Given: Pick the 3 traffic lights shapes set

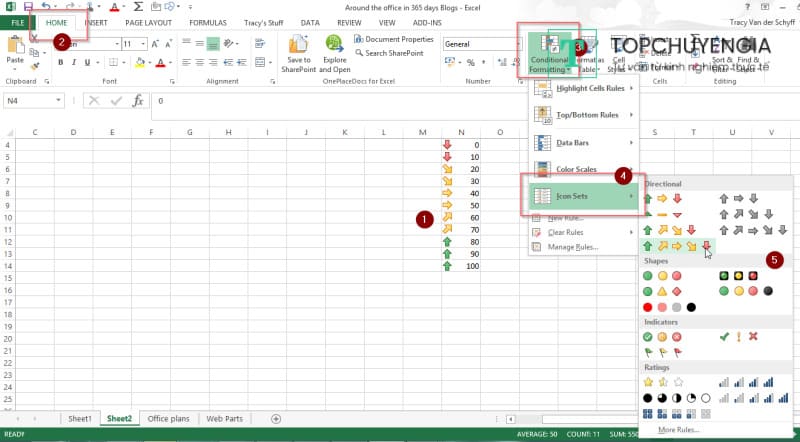Looking at the screenshot, I should pos(662,276).
